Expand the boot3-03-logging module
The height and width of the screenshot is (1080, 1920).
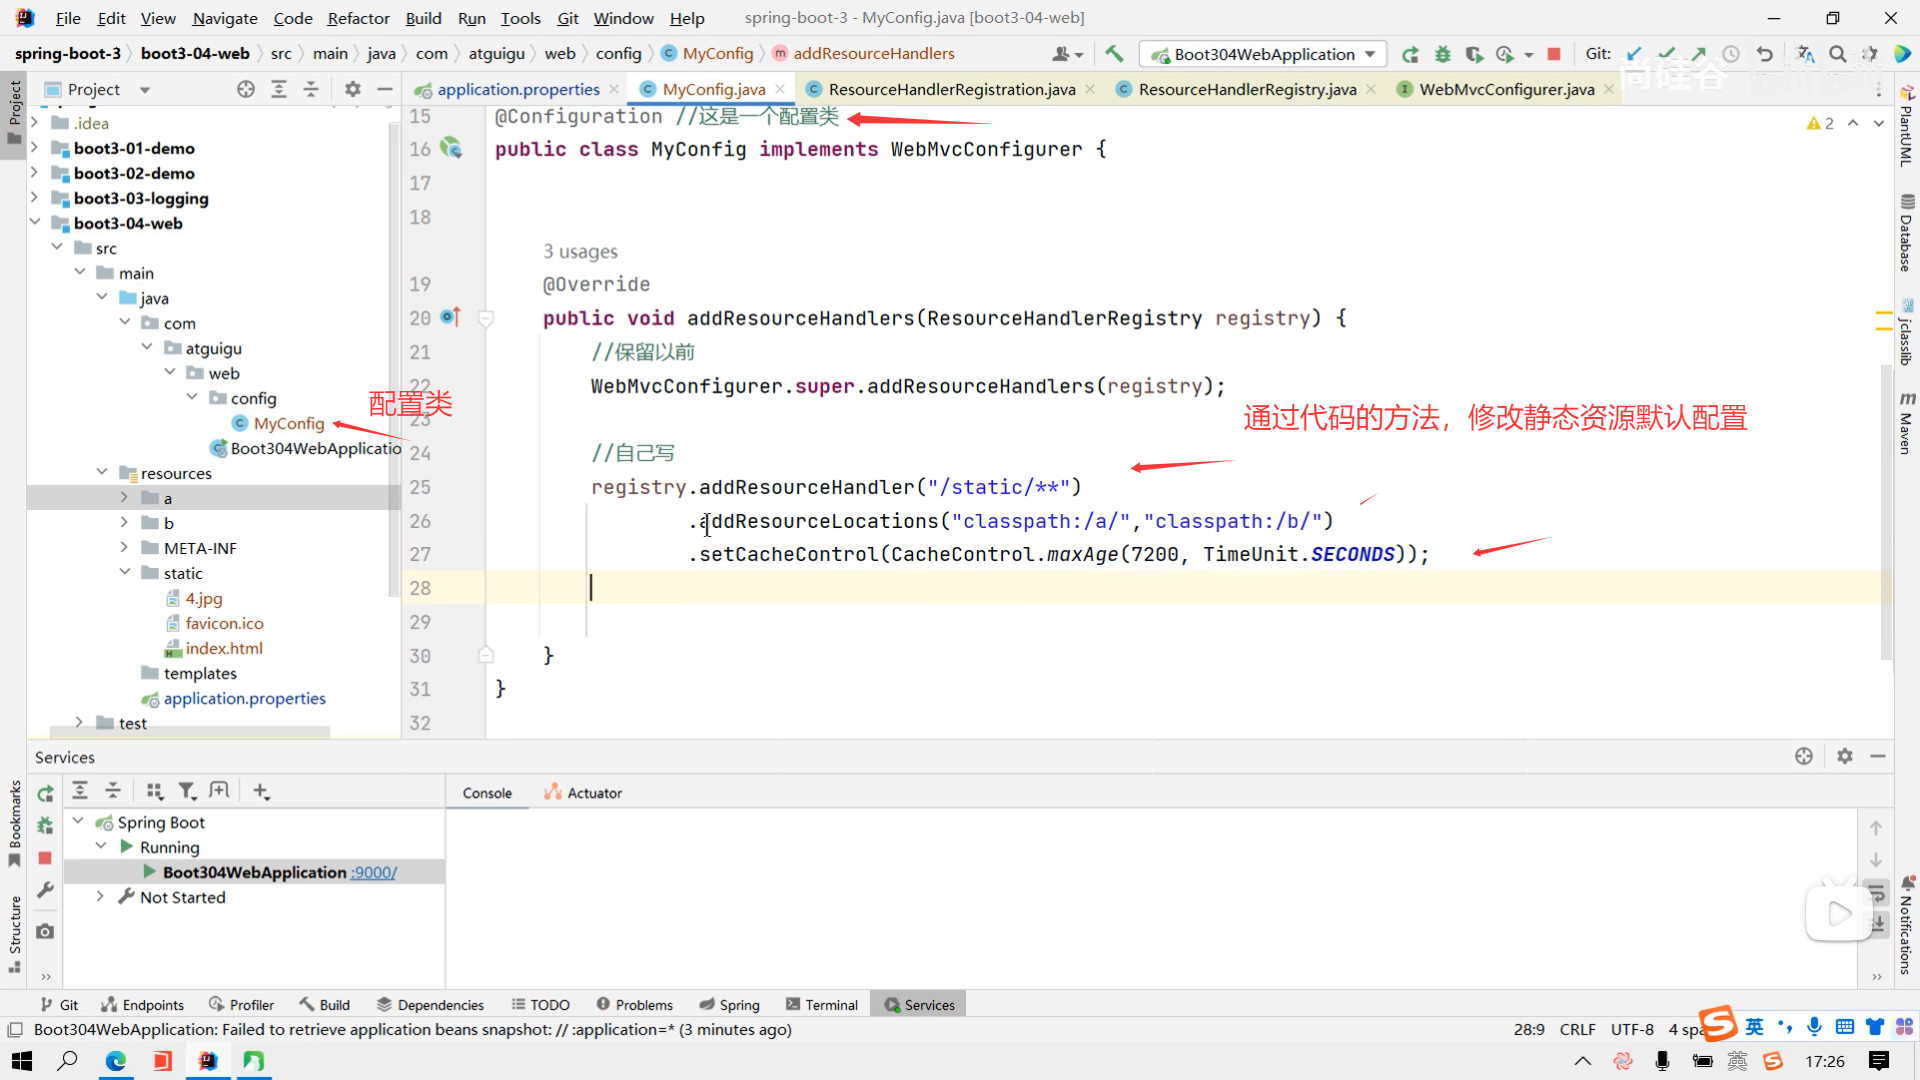pyautogui.click(x=34, y=198)
